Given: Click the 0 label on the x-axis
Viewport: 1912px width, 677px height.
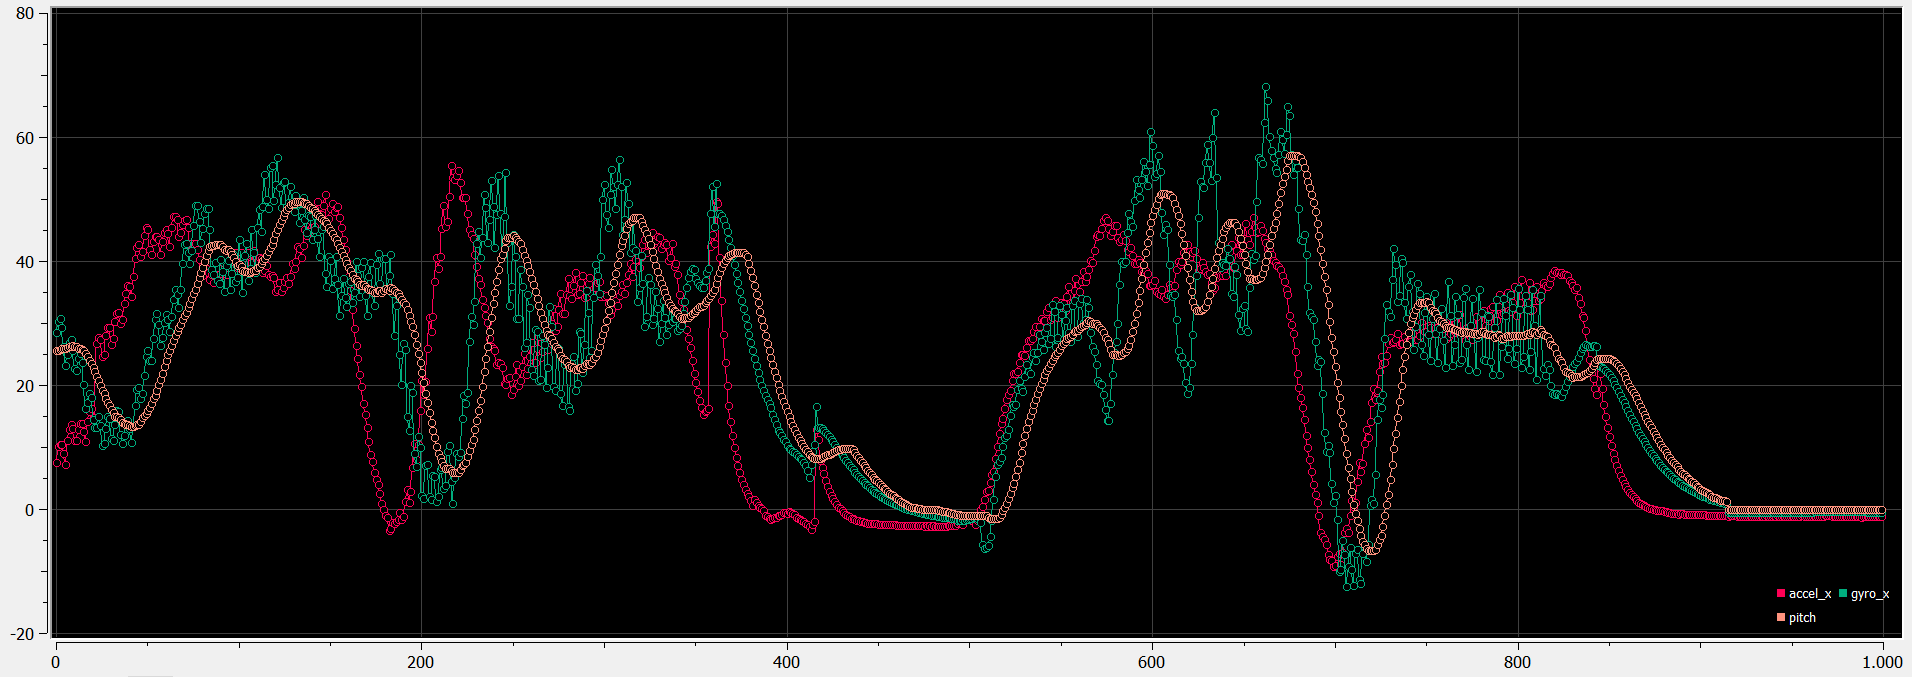Looking at the screenshot, I should pos(56,662).
